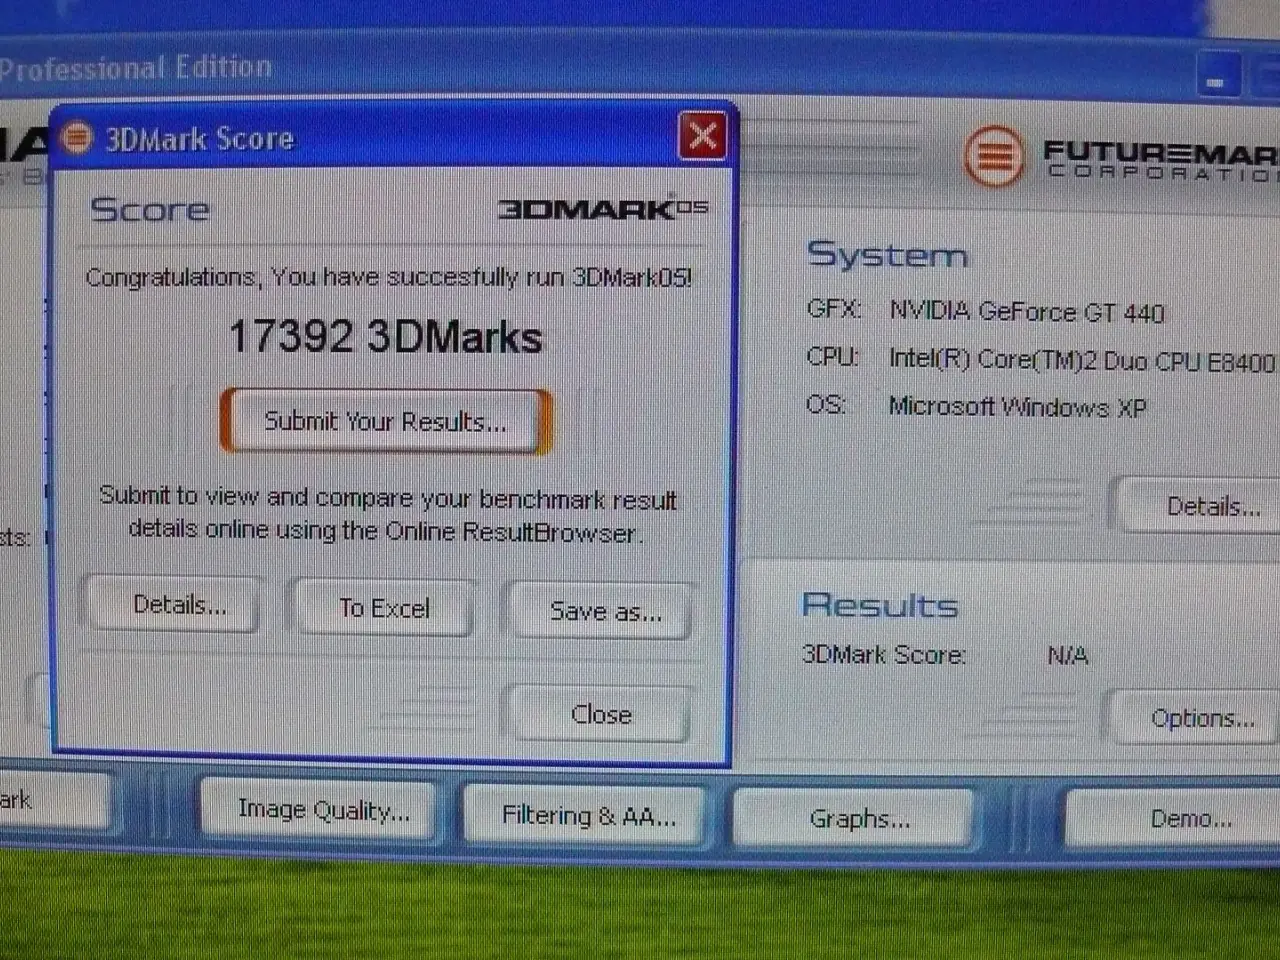
Task: Export results with To Excel button
Action: (384, 608)
